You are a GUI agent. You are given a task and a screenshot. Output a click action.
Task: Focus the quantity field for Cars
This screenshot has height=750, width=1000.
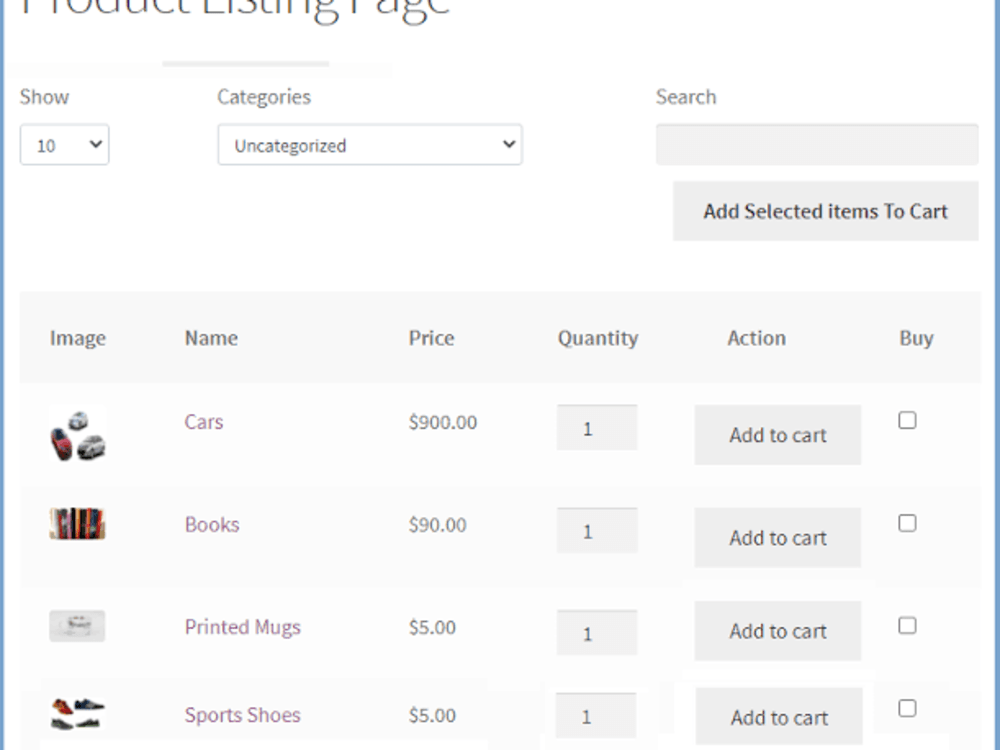click(x=597, y=428)
